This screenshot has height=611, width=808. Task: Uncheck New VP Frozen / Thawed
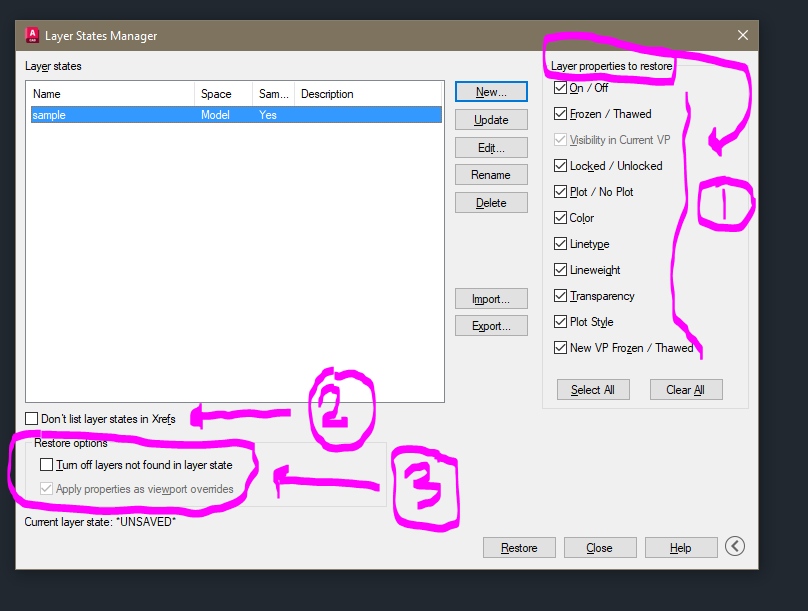pos(559,347)
